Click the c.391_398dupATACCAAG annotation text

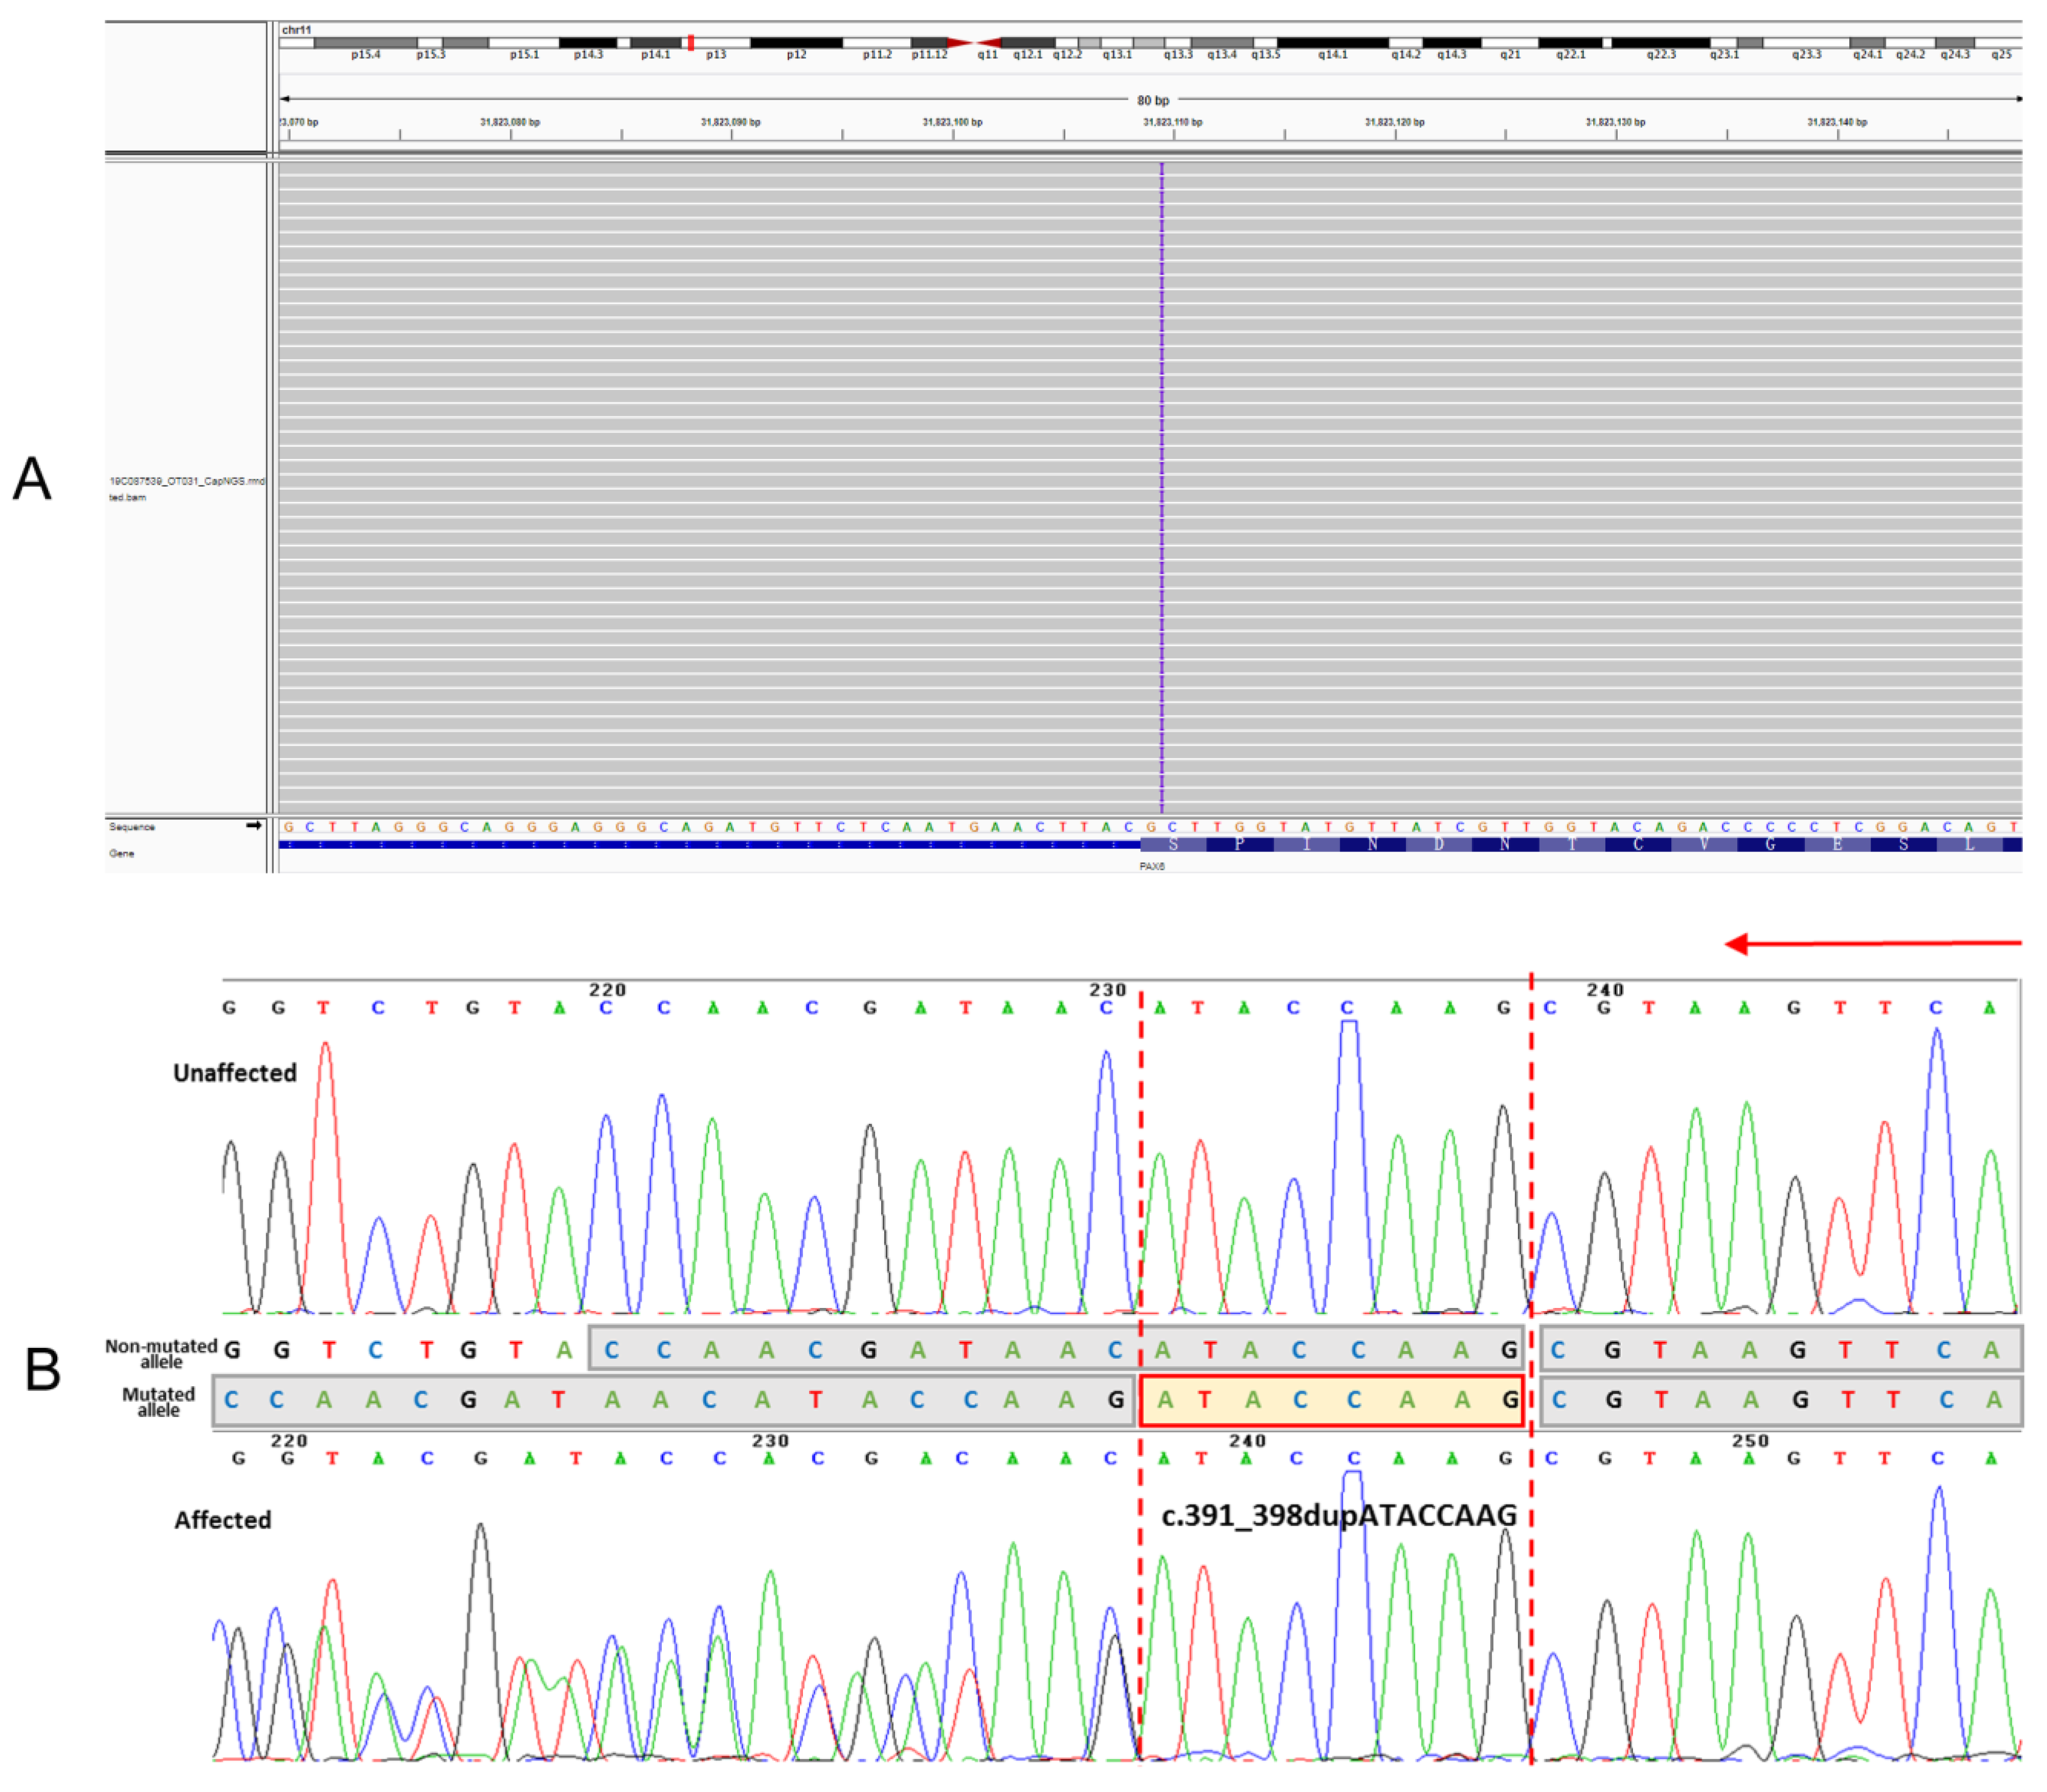(1338, 1516)
